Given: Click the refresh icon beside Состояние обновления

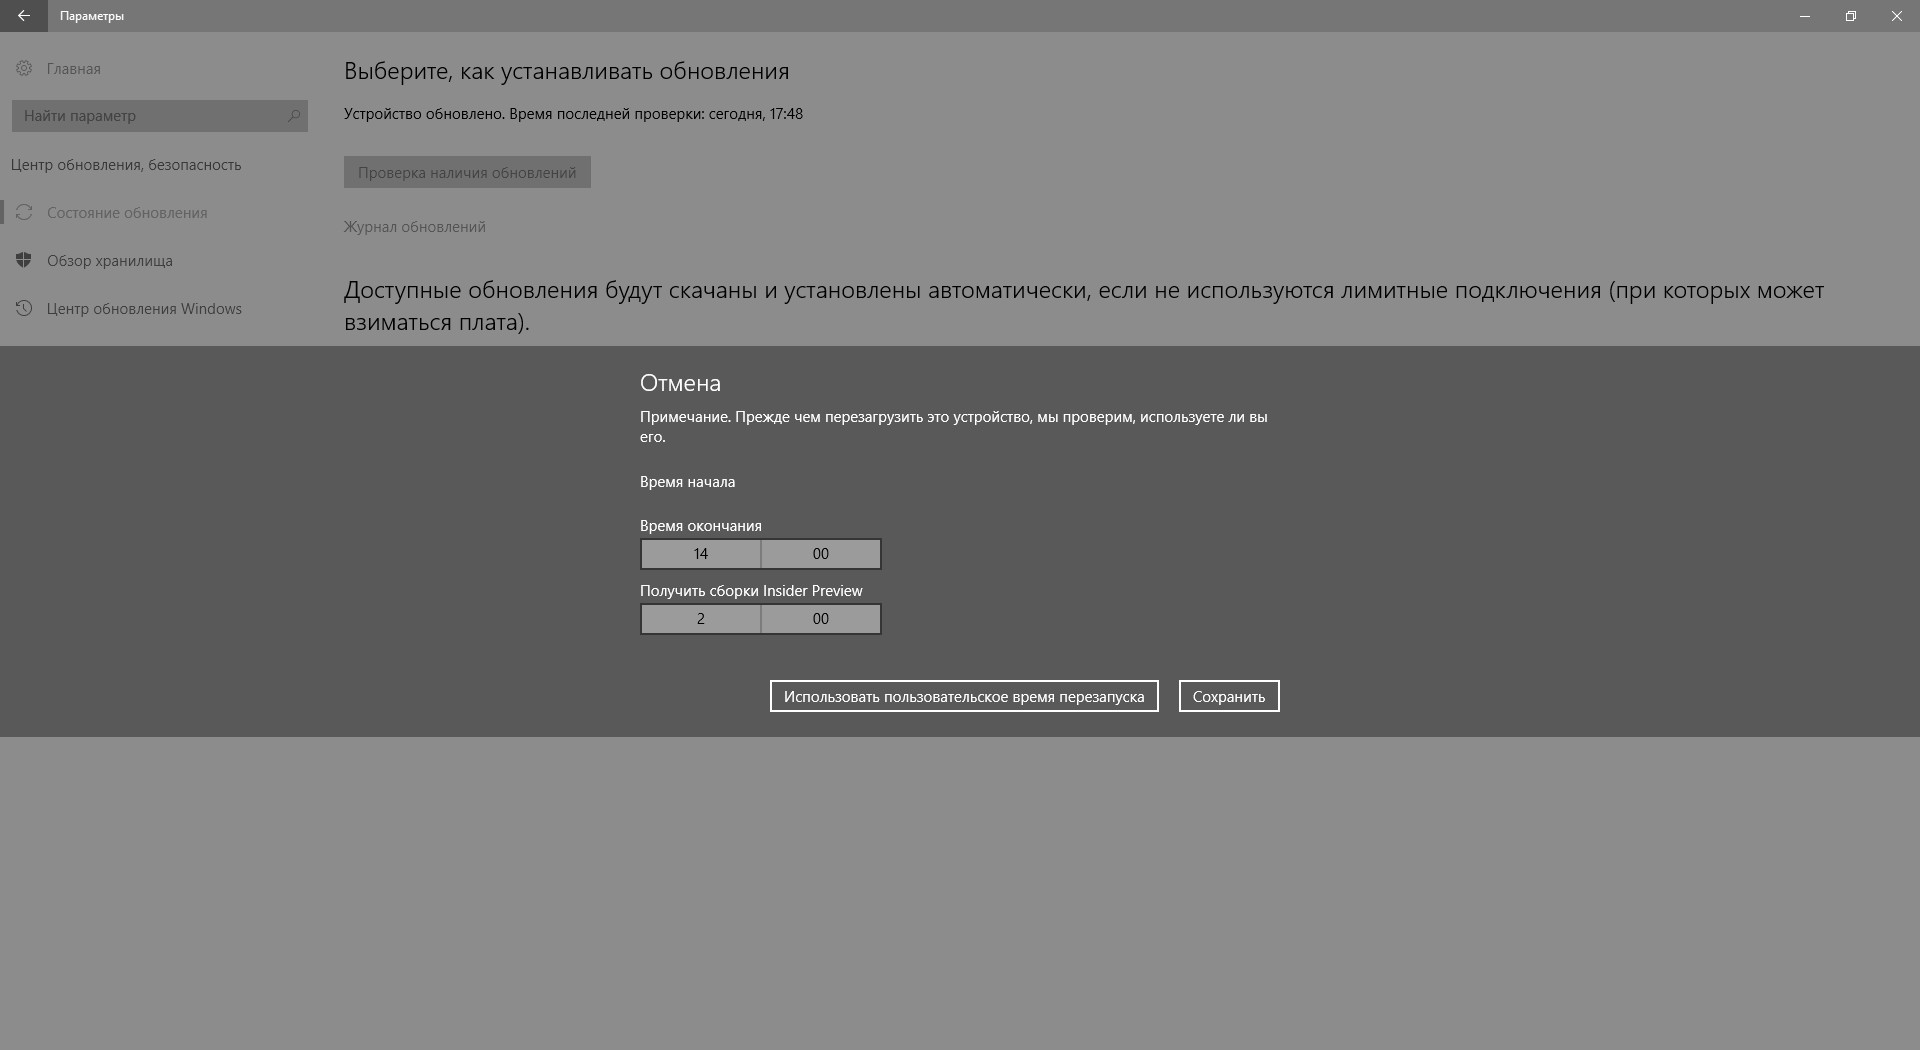Looking at the screenshot, I should click(25, 212).
